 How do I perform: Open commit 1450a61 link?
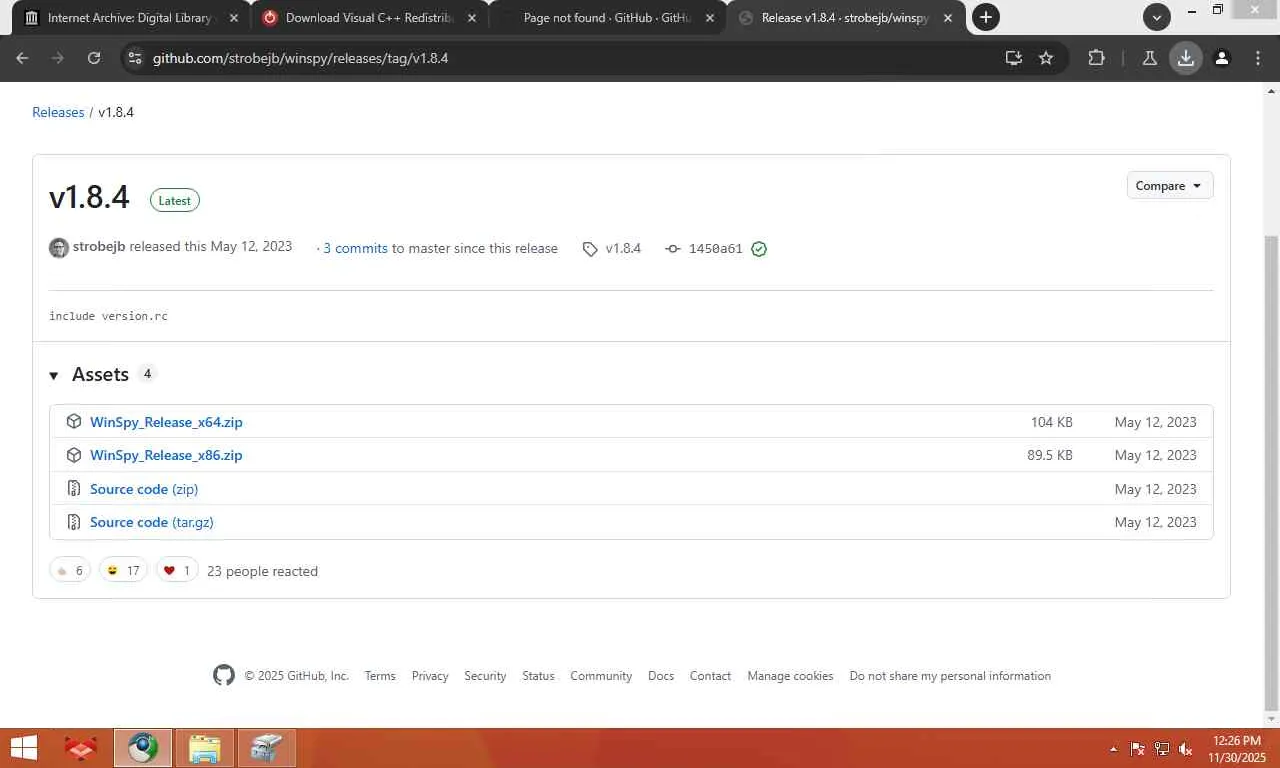point(715,249)
